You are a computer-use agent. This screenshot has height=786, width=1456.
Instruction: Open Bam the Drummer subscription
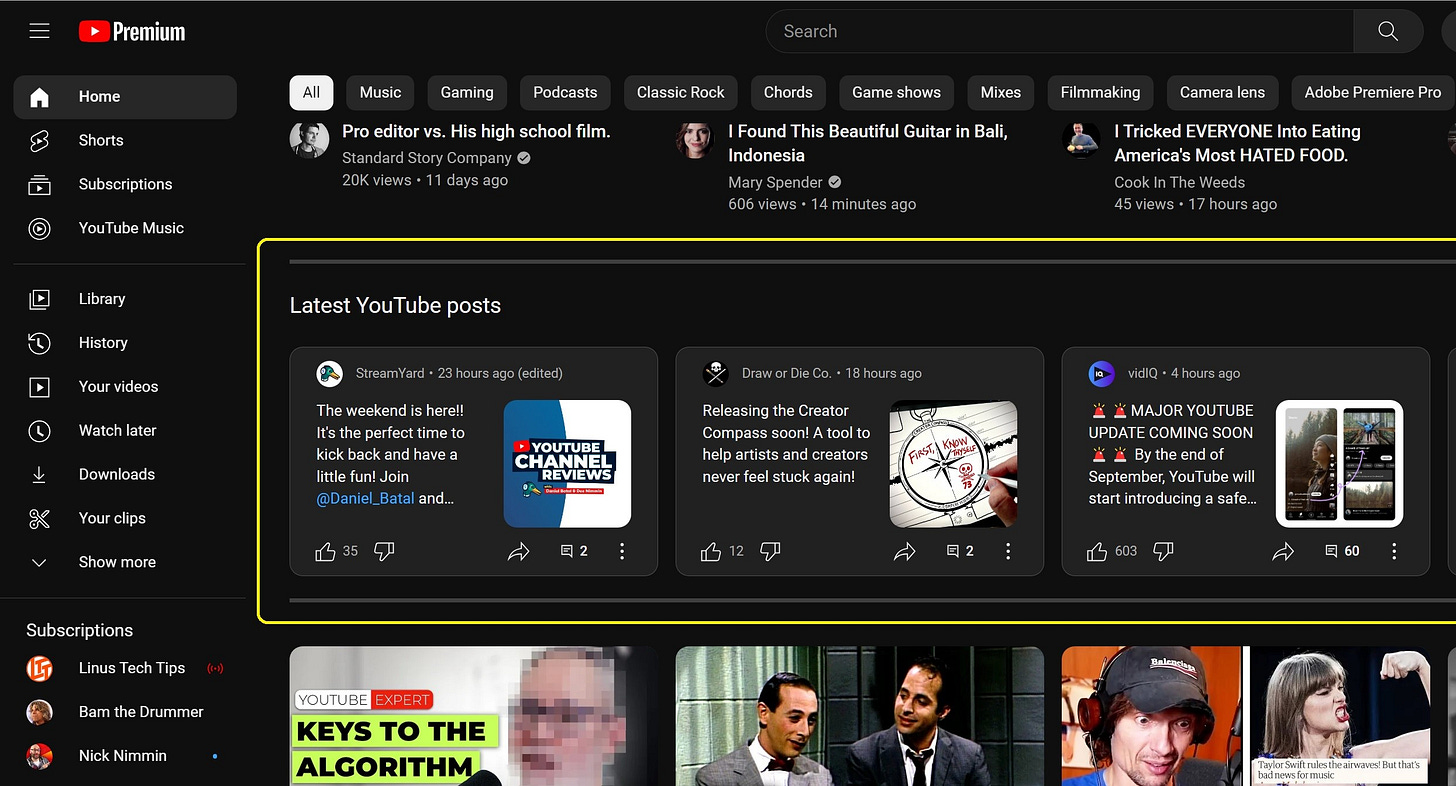point(125,712)
